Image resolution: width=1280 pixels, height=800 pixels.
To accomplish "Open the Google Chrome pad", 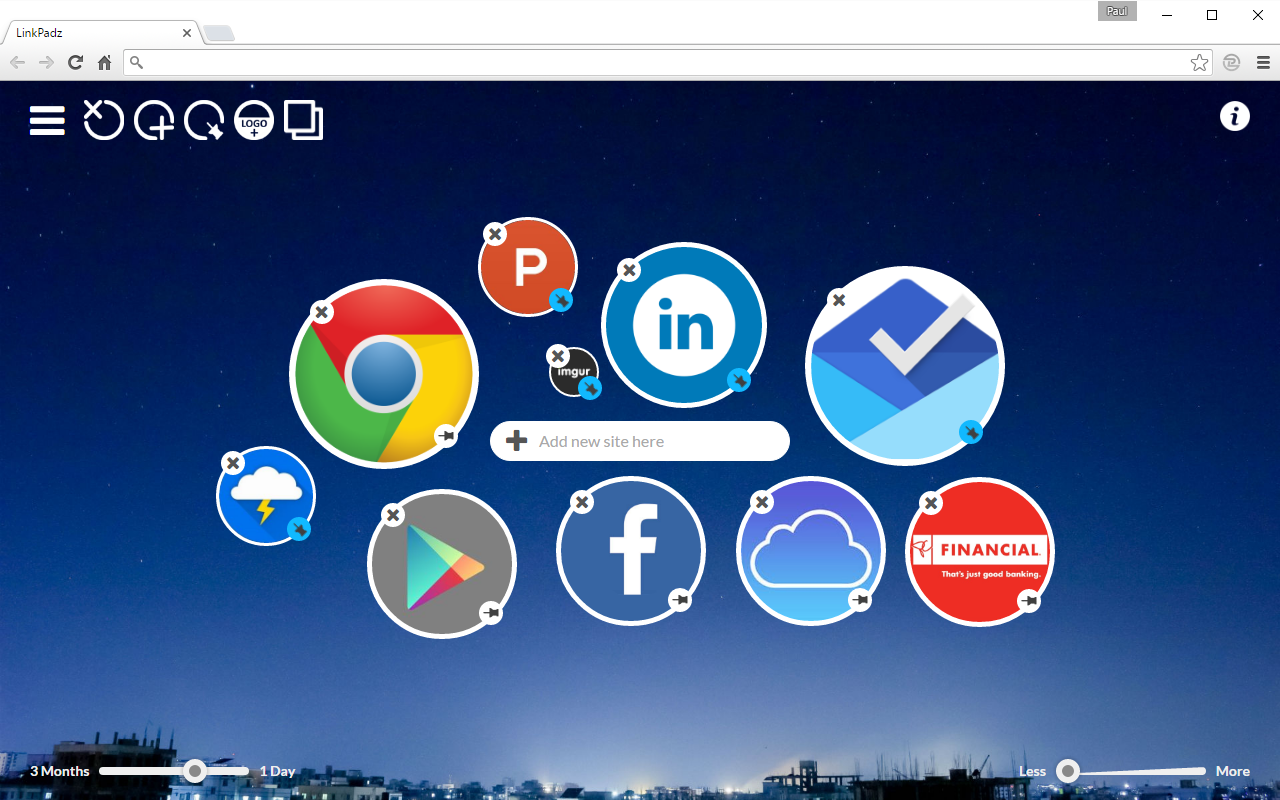I will pos(384,374).
